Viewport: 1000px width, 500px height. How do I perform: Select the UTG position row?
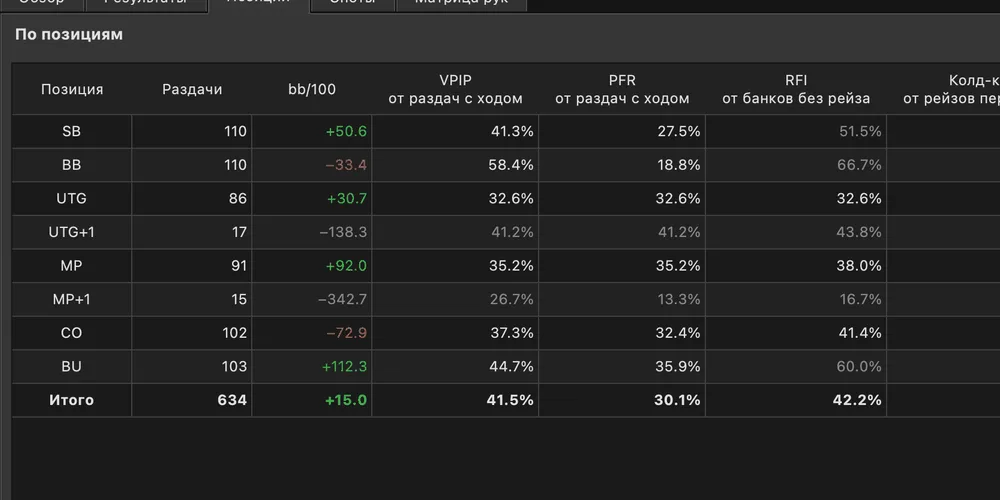pyautogui.click(x=506, y=199)
